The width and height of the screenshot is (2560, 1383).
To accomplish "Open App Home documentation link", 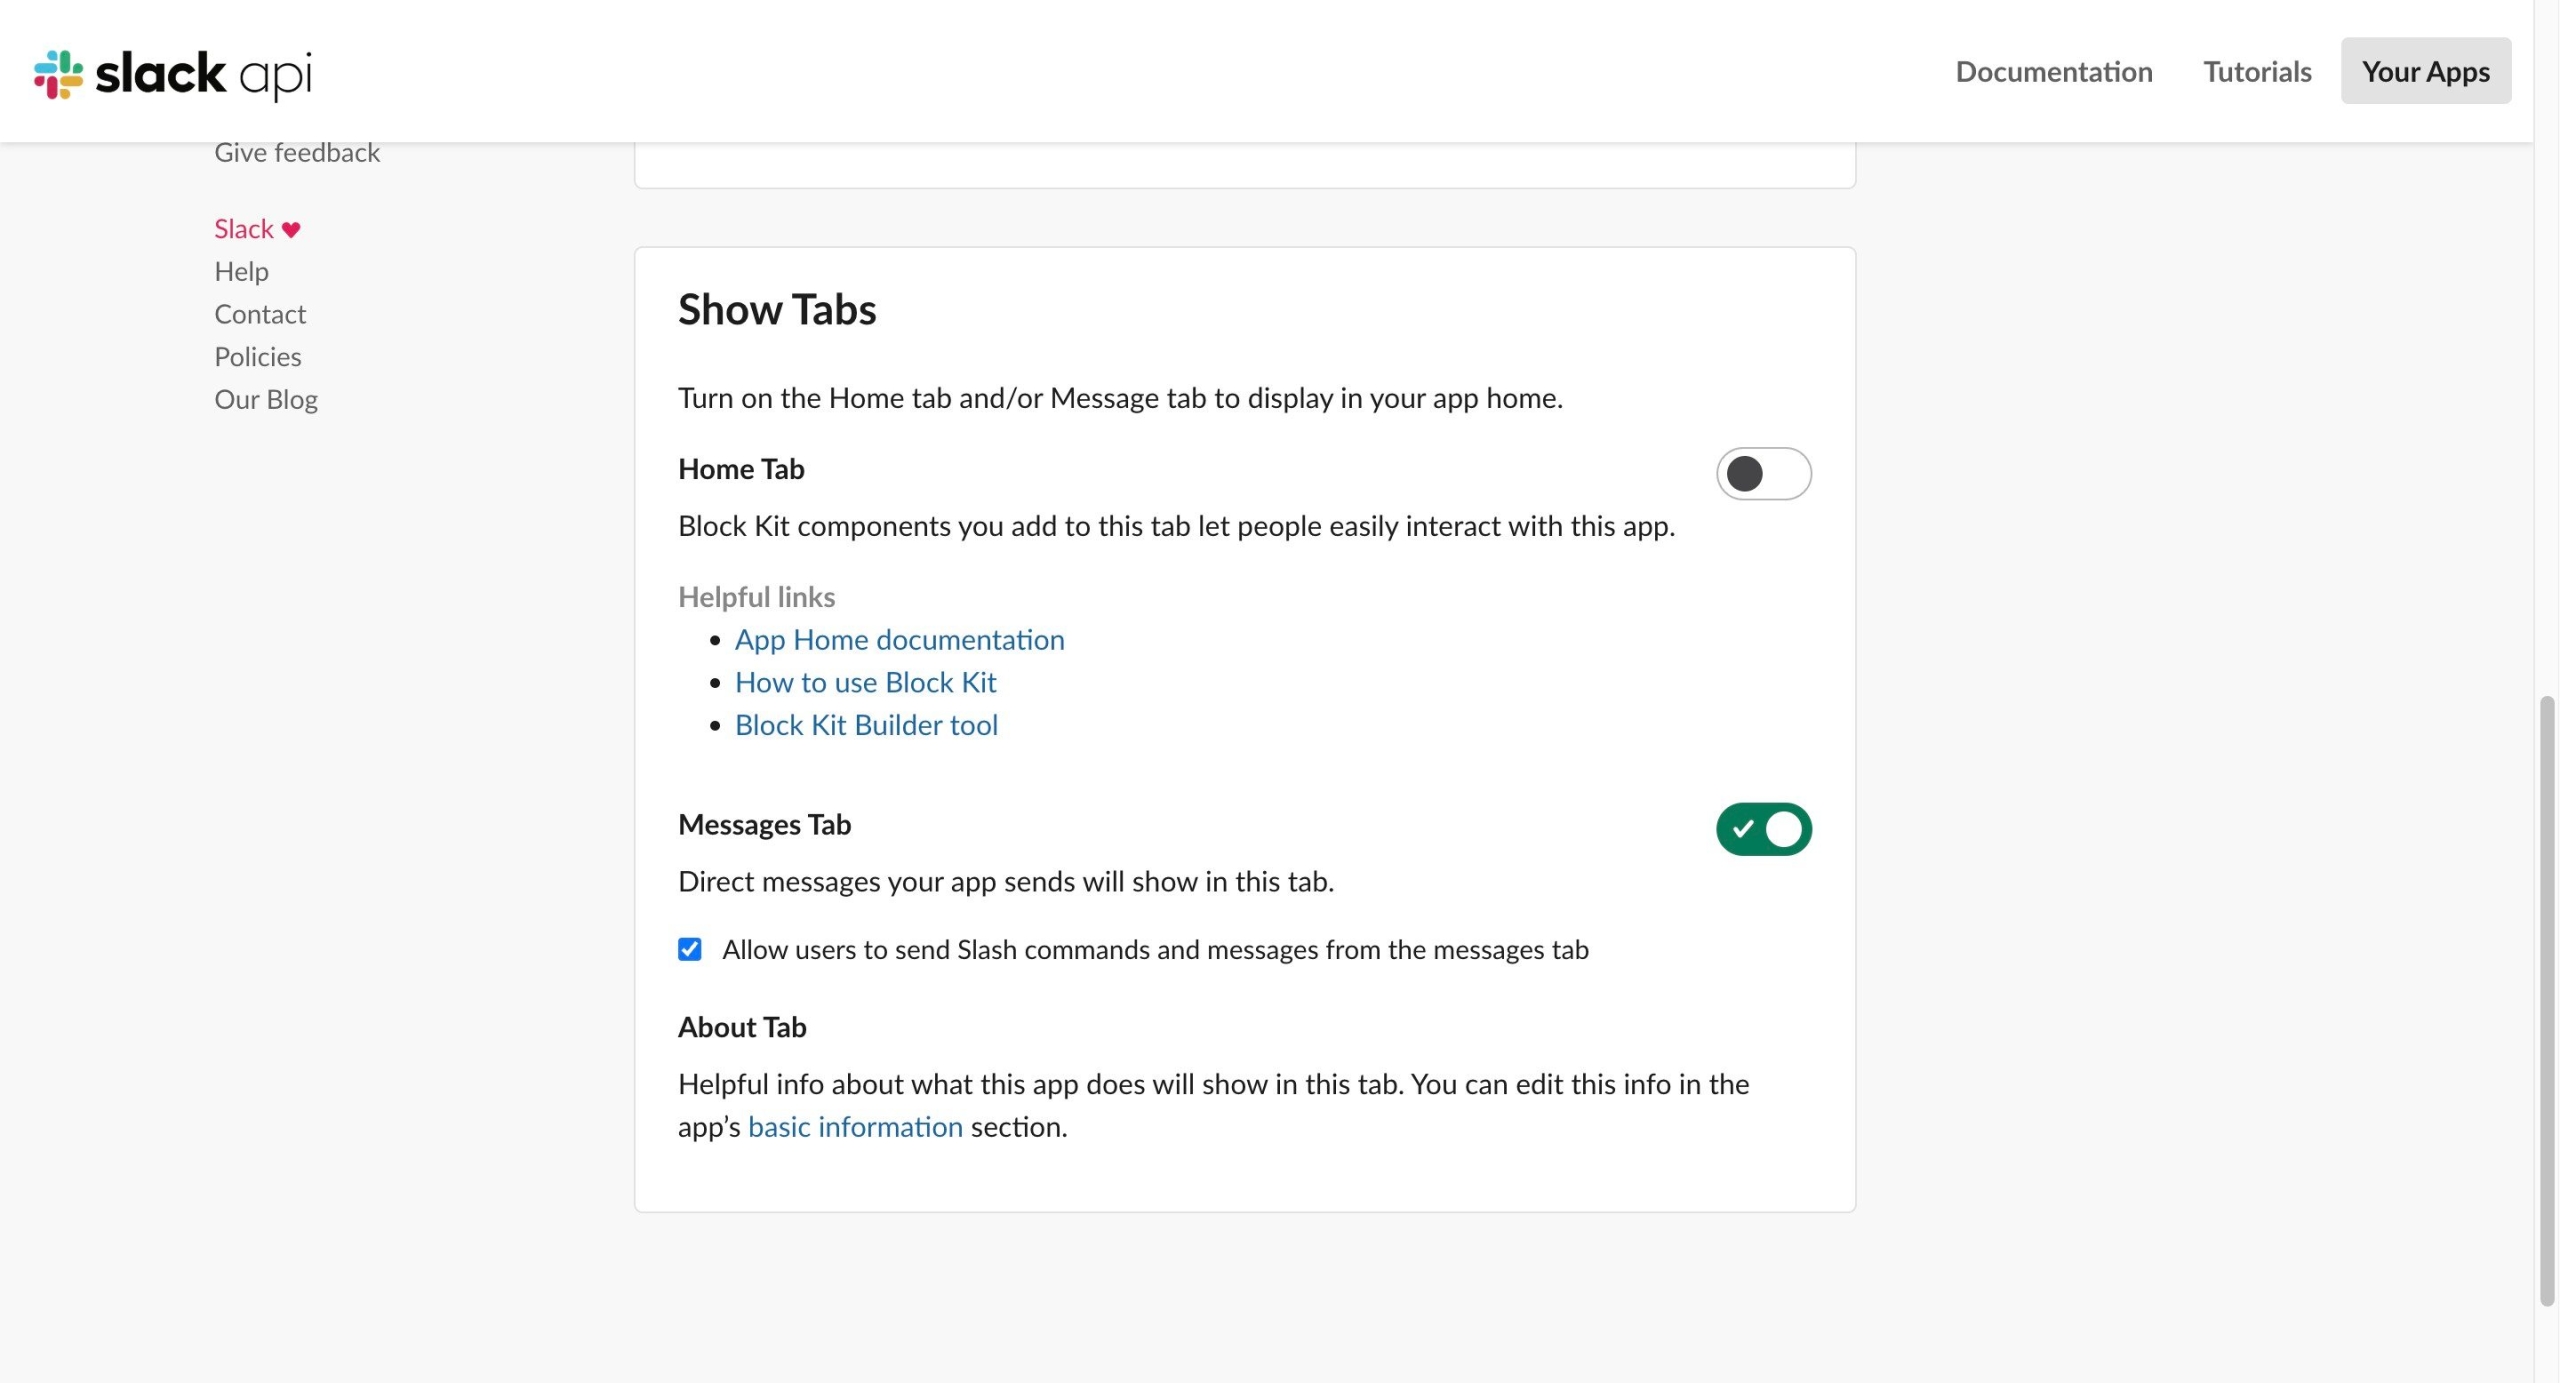I will coord(899,640).
